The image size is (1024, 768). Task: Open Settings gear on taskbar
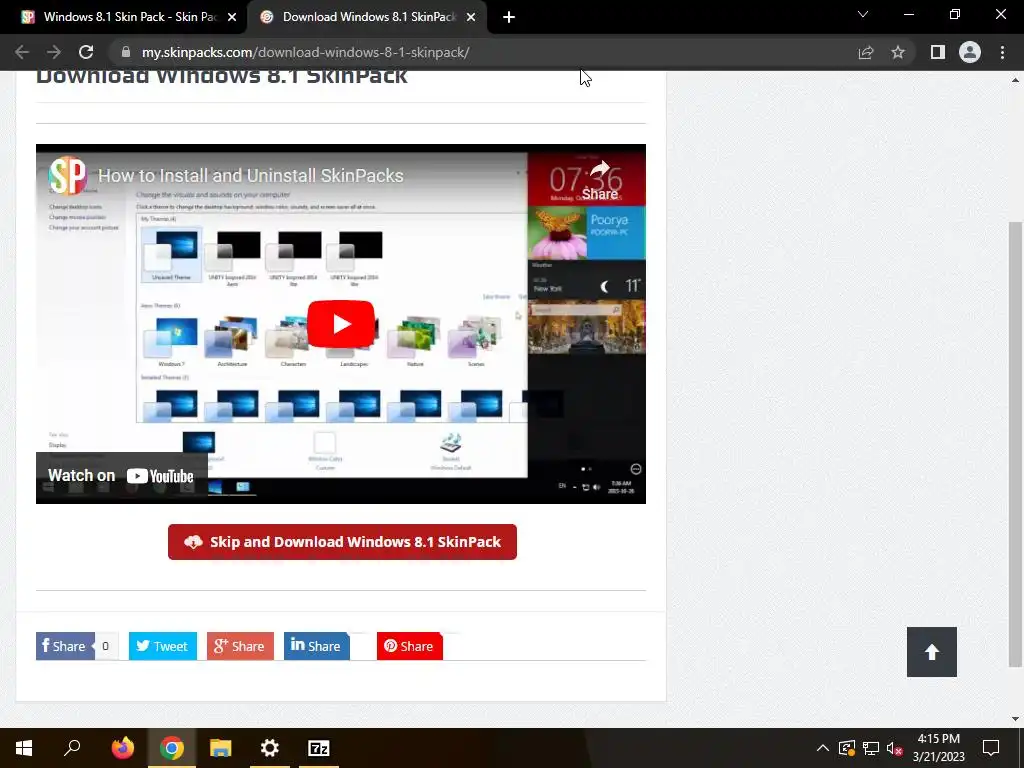270,748
